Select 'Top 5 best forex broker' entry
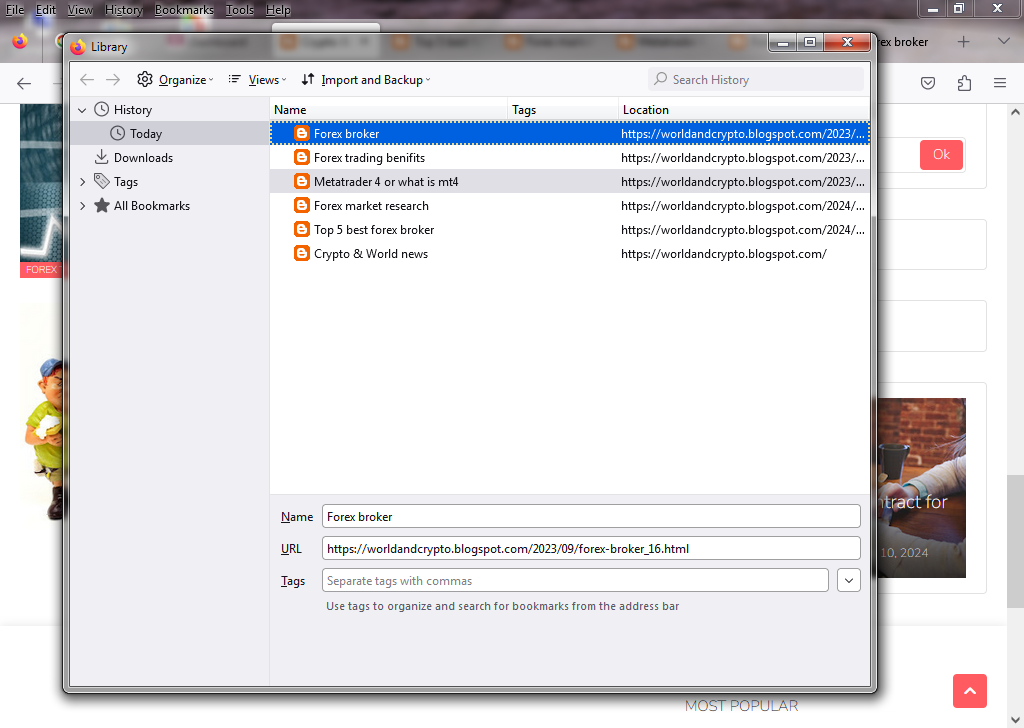The height and width of the screenshot is (728, 1024). coord(569,230)
